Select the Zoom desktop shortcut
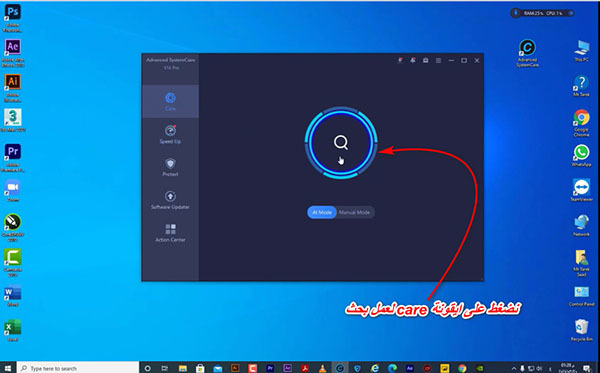 point(13,191)
